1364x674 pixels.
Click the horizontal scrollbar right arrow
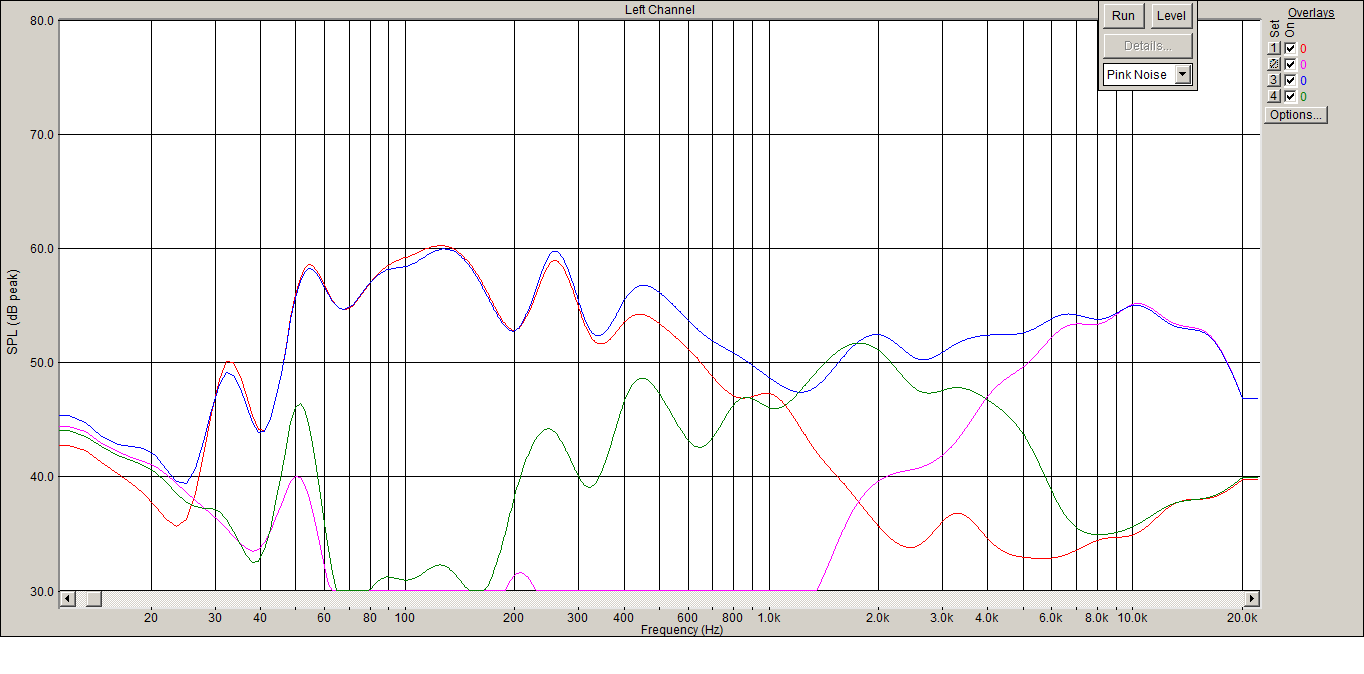tap(1251, 599)
